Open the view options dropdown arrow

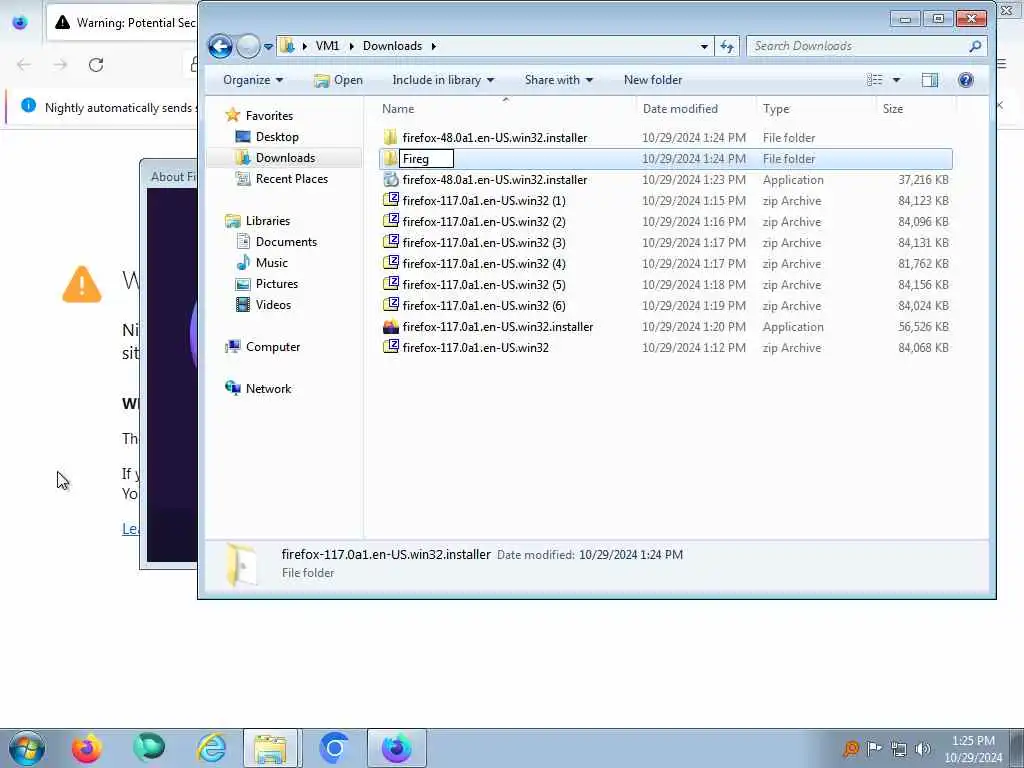(896, 80)
